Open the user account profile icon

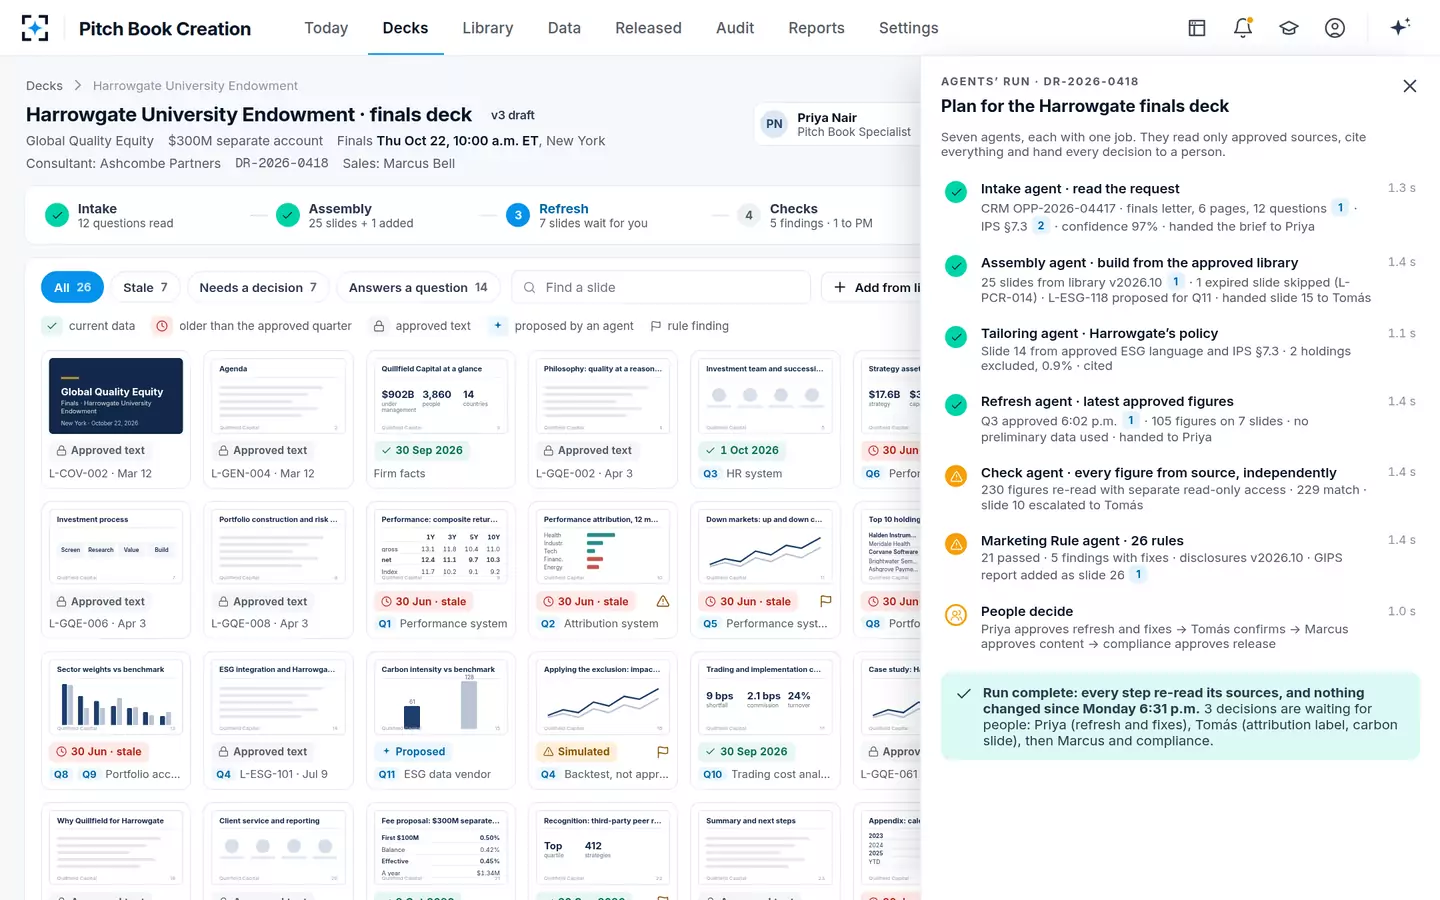pyautogui.click(x=1335, y=28)
